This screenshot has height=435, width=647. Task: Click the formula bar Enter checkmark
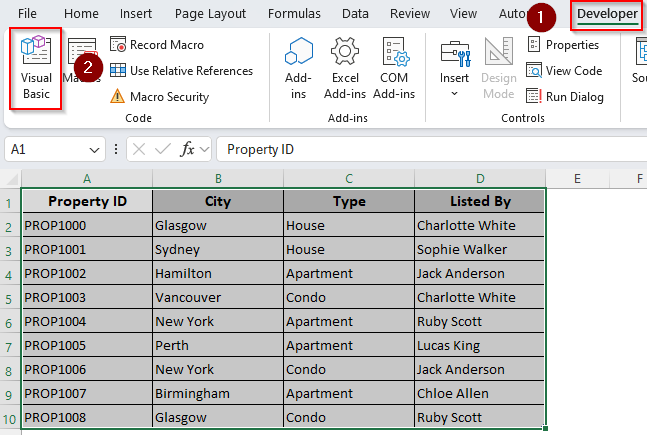tap(163, 149)
